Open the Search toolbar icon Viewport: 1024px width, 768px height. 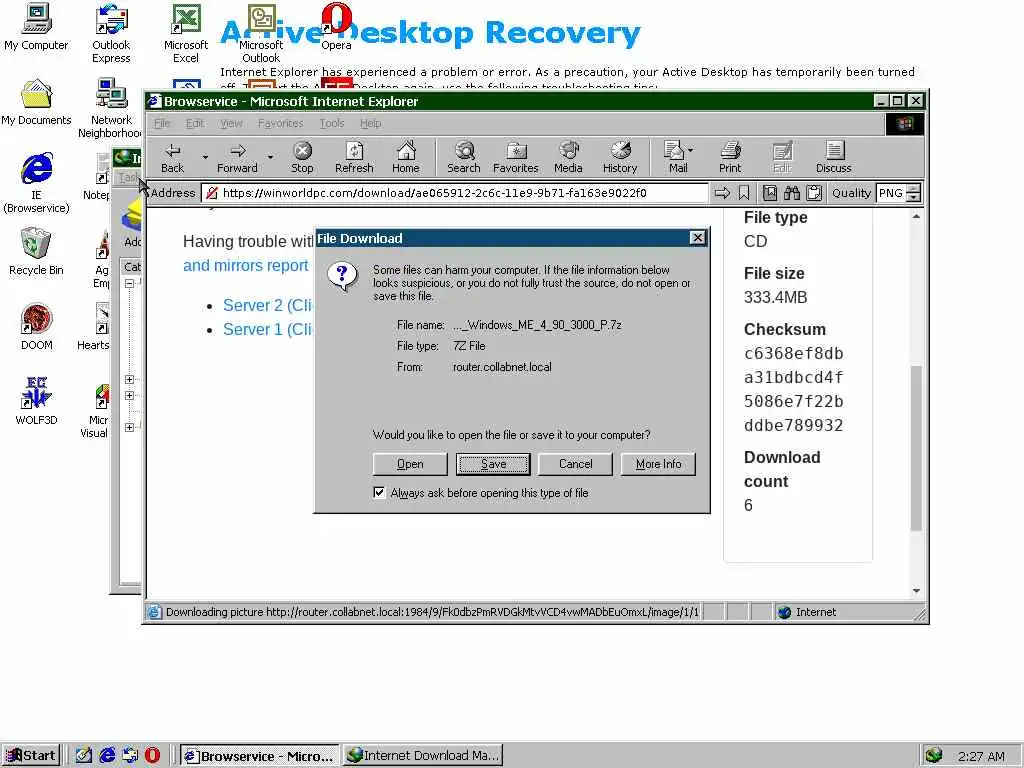point(464,151)
